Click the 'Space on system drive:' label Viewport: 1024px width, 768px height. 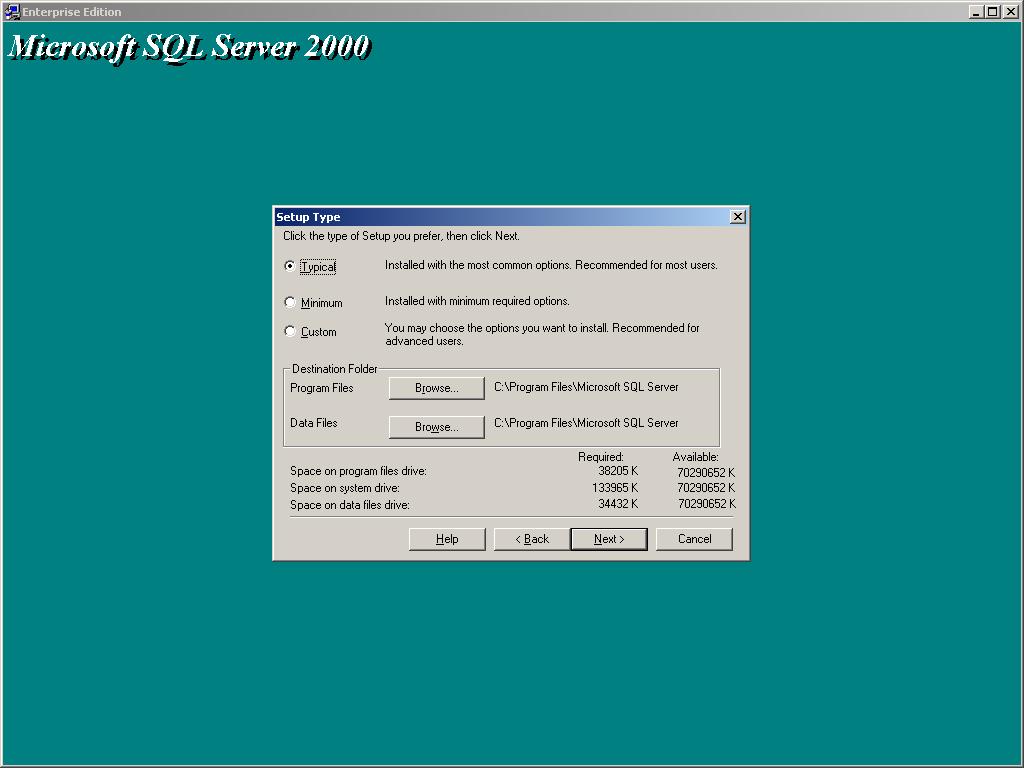pos(345,488)
